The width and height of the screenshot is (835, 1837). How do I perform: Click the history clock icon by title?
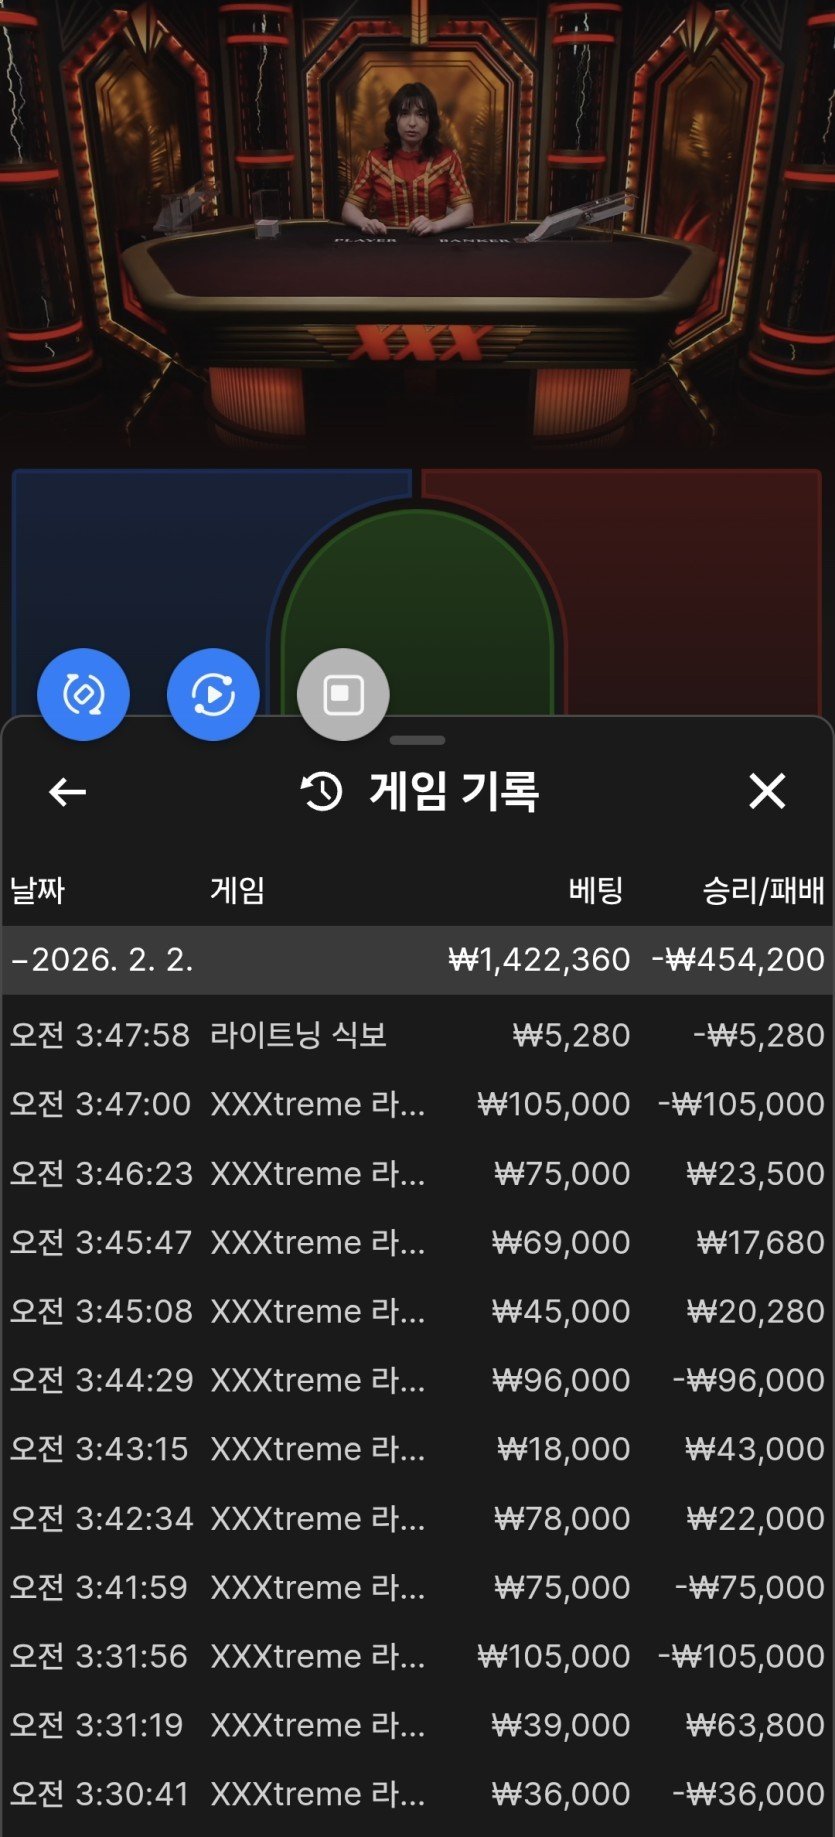[322, 792]
